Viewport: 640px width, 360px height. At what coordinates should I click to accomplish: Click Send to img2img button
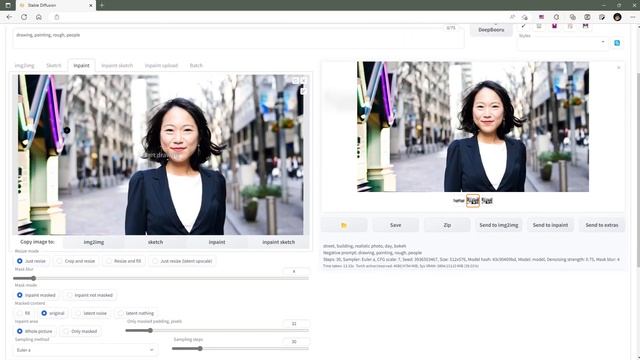(499, 225)
